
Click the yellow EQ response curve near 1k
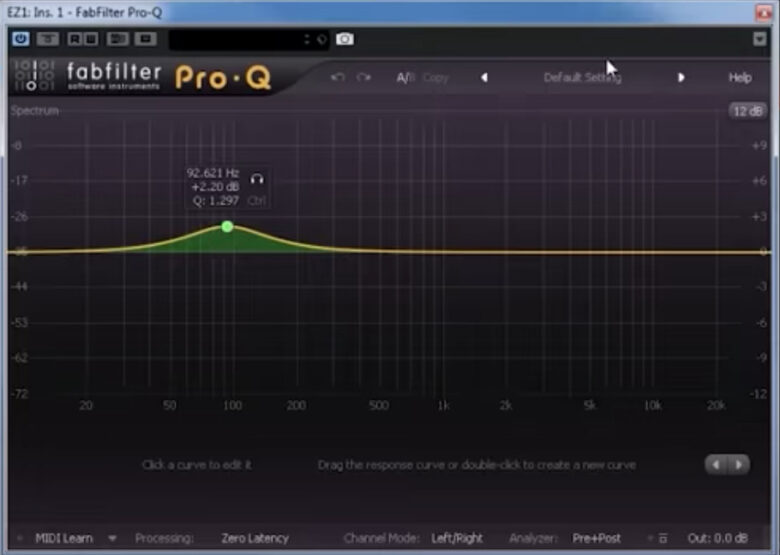coord(444,252)
